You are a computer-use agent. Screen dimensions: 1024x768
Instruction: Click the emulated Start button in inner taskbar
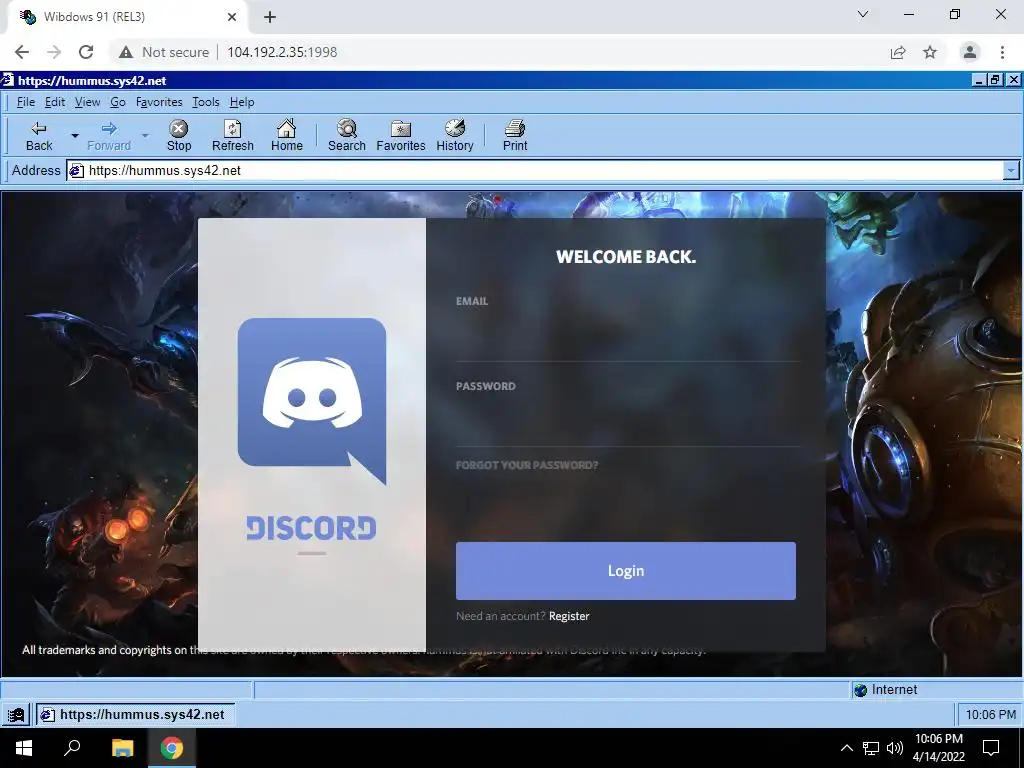[x=16, y=714]
